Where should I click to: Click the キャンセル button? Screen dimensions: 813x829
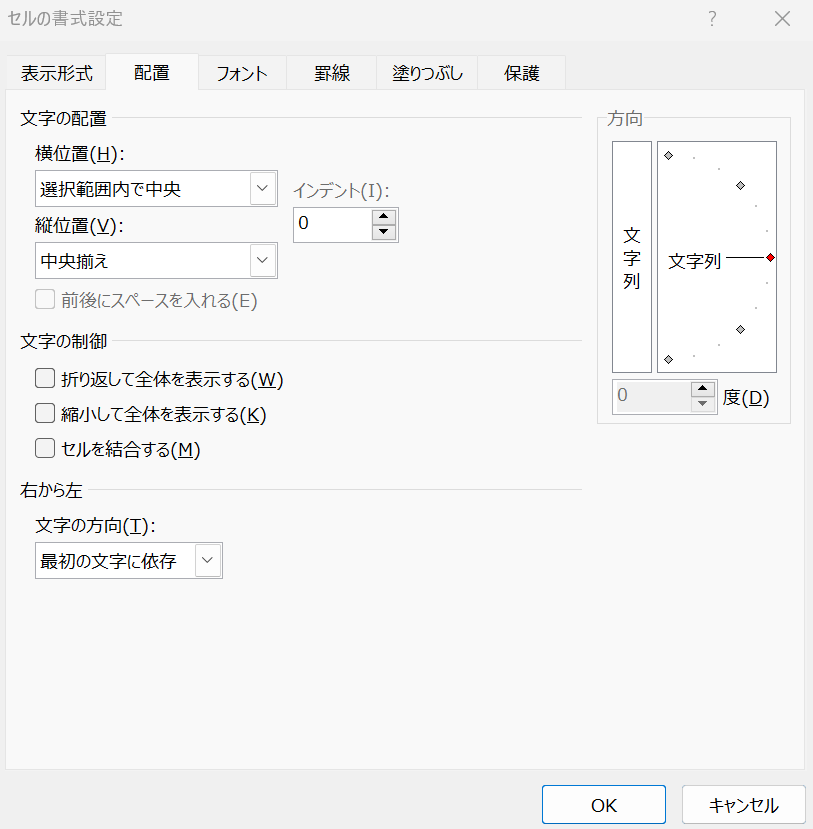[x=743, y=805]
